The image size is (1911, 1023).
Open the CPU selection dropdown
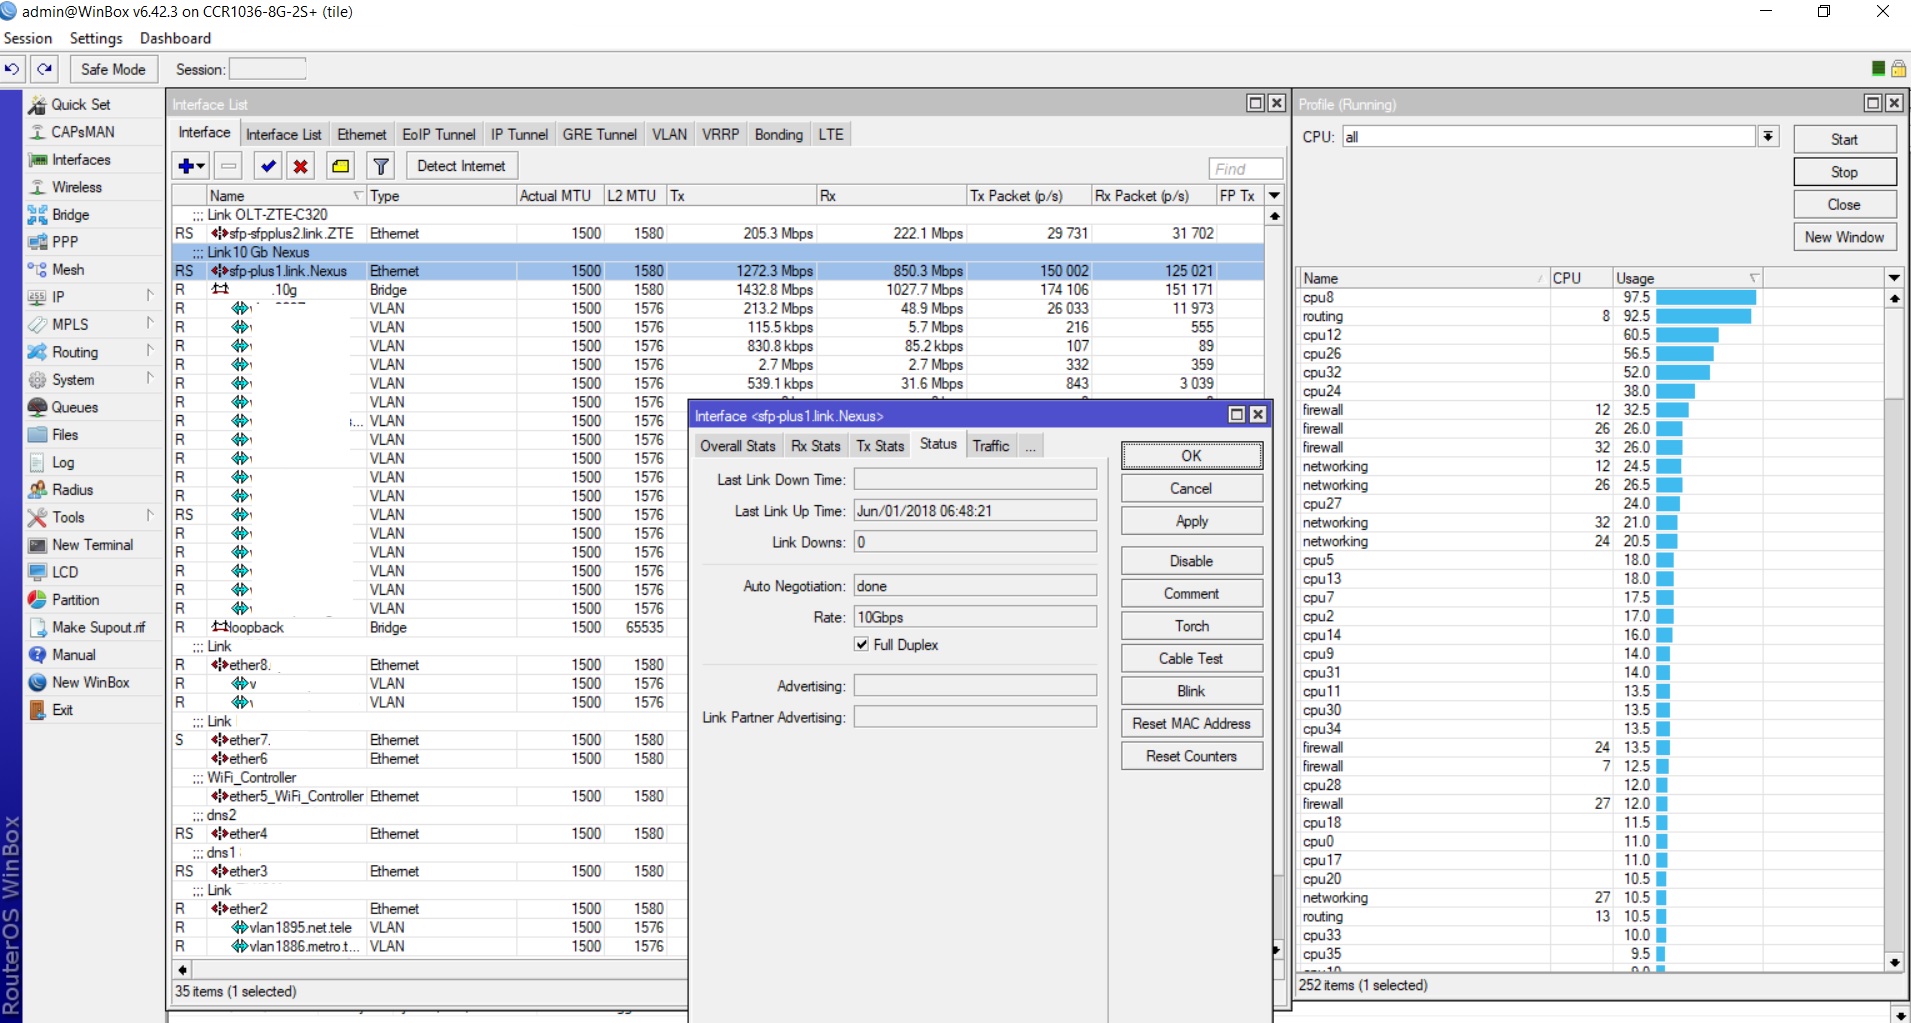tap(1768, 137)
